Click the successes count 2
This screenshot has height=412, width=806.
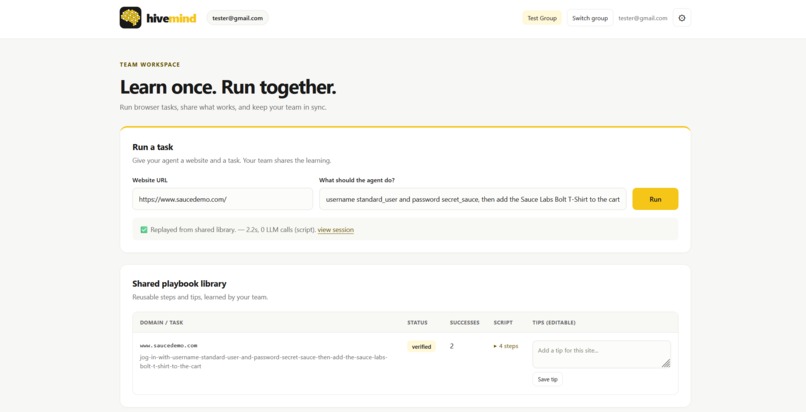[452, 346]
